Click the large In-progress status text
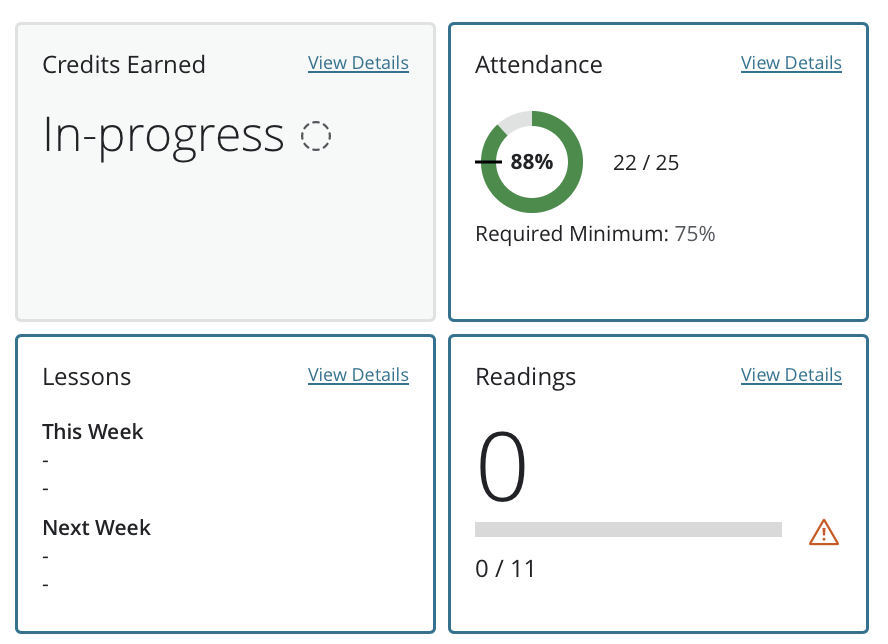Viewport: 888px width, 644px height. tap(163, 137)
